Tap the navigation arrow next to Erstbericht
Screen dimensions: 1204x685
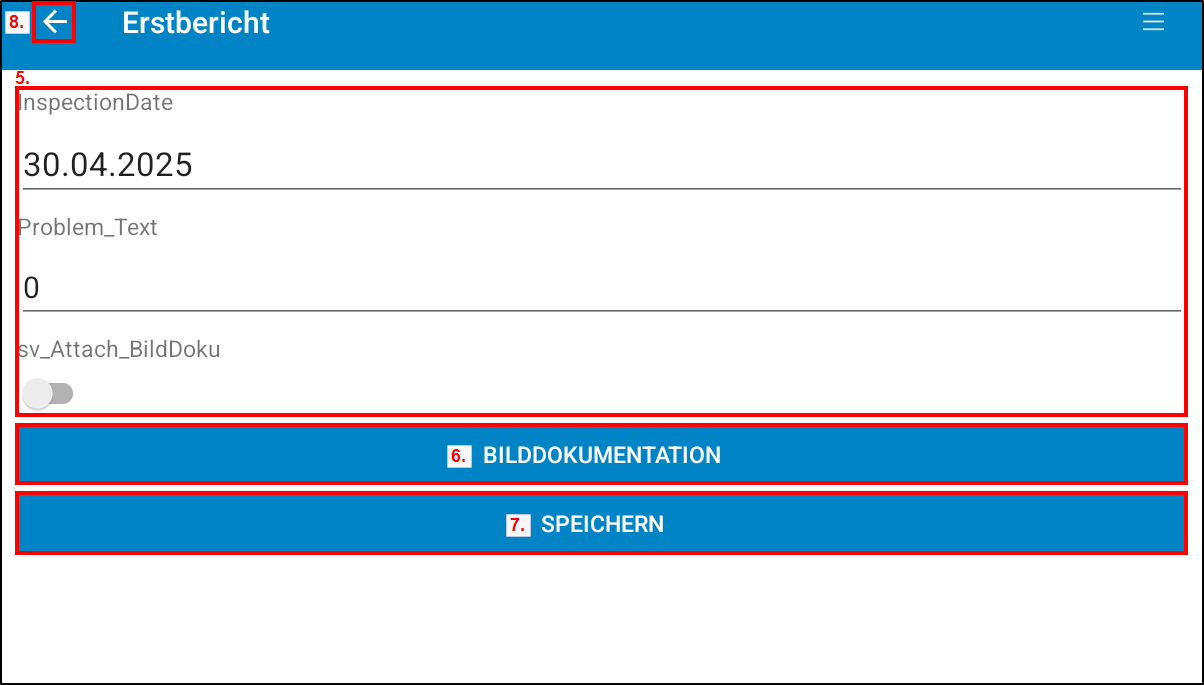[55, 22]
